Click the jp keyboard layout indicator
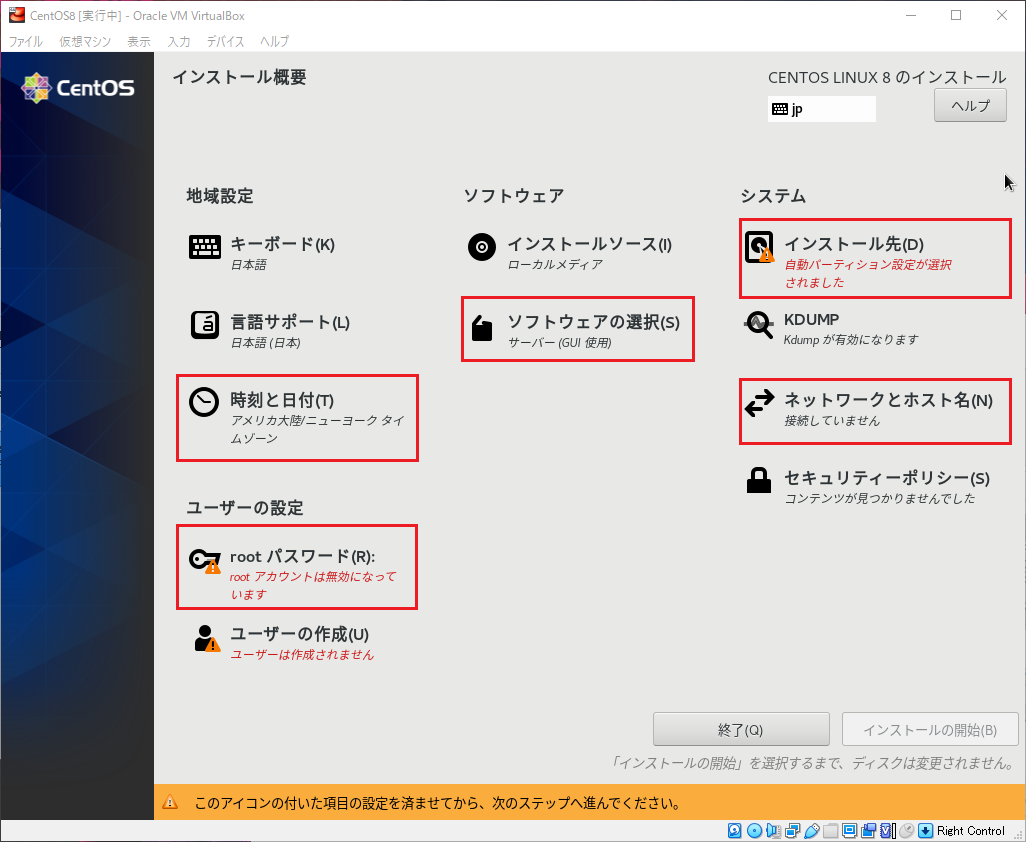Screen dimensions: 1026x842 point(822,109)
